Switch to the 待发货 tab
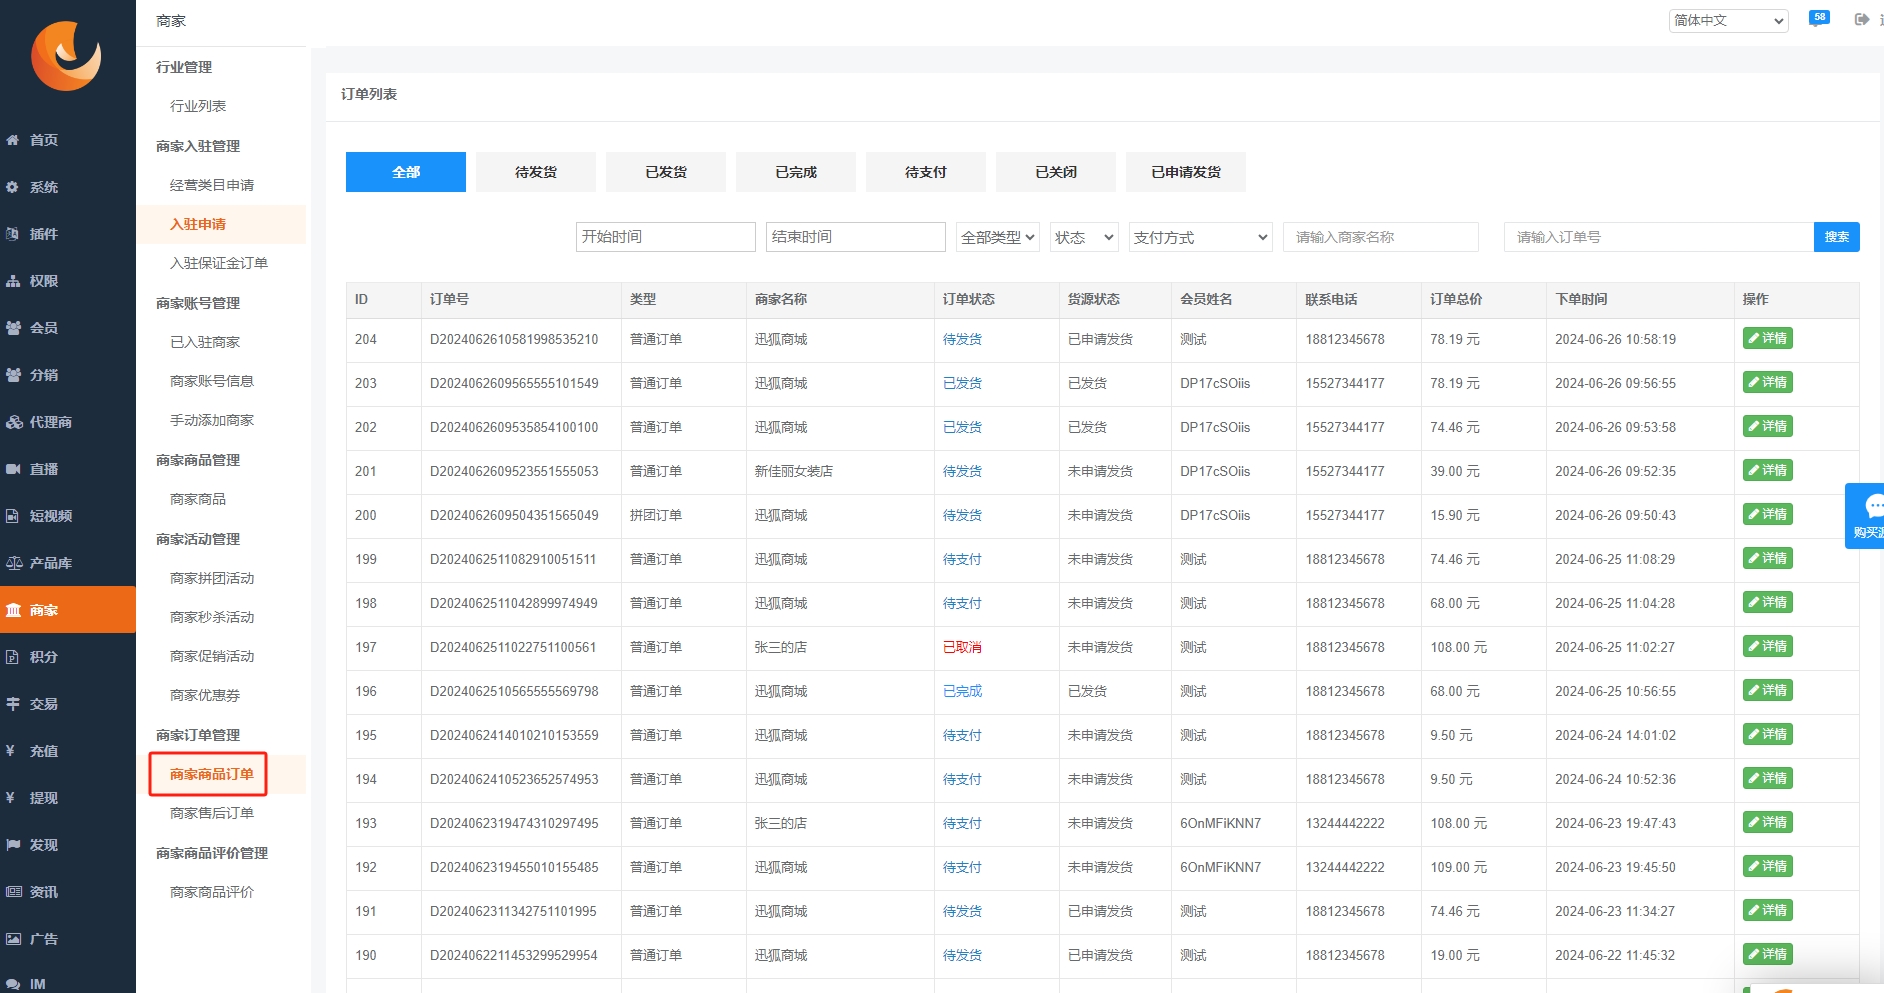 tap(536, 172)
